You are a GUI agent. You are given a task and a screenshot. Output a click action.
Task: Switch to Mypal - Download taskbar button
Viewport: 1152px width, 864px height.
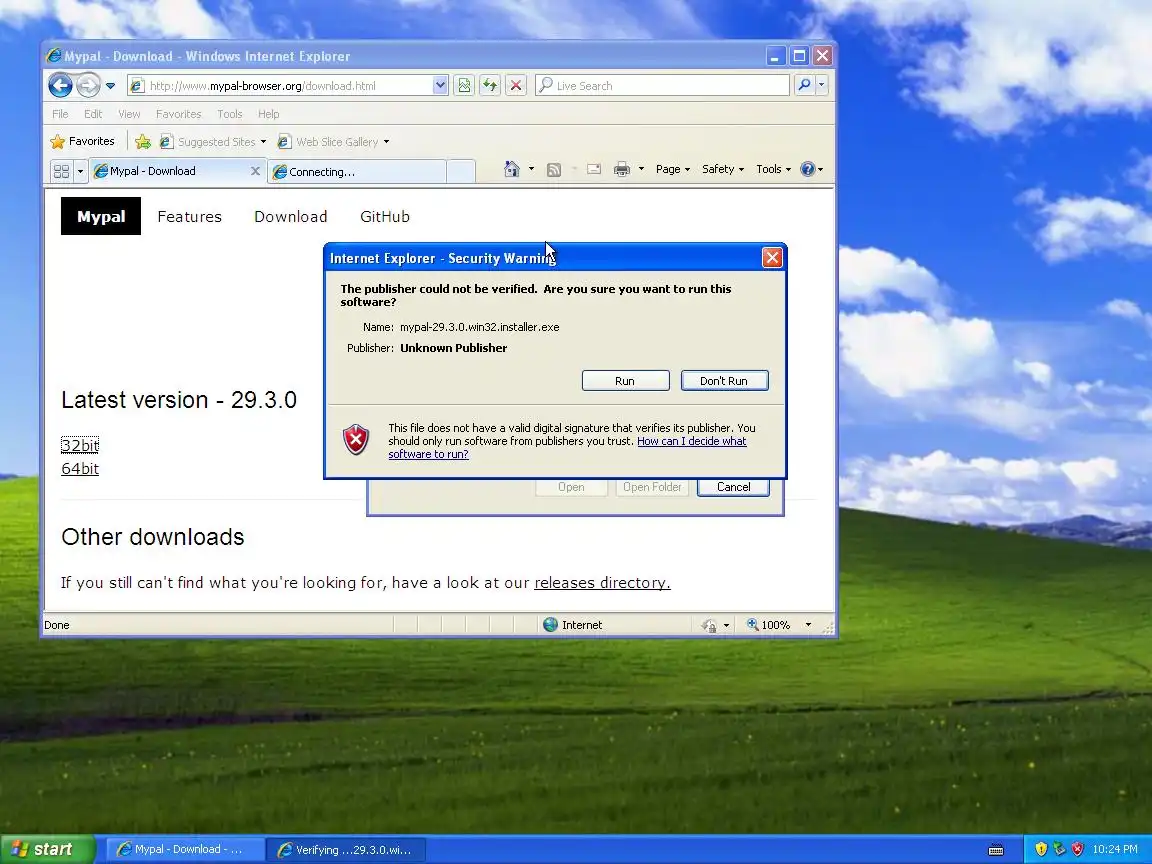click(186, 849)
